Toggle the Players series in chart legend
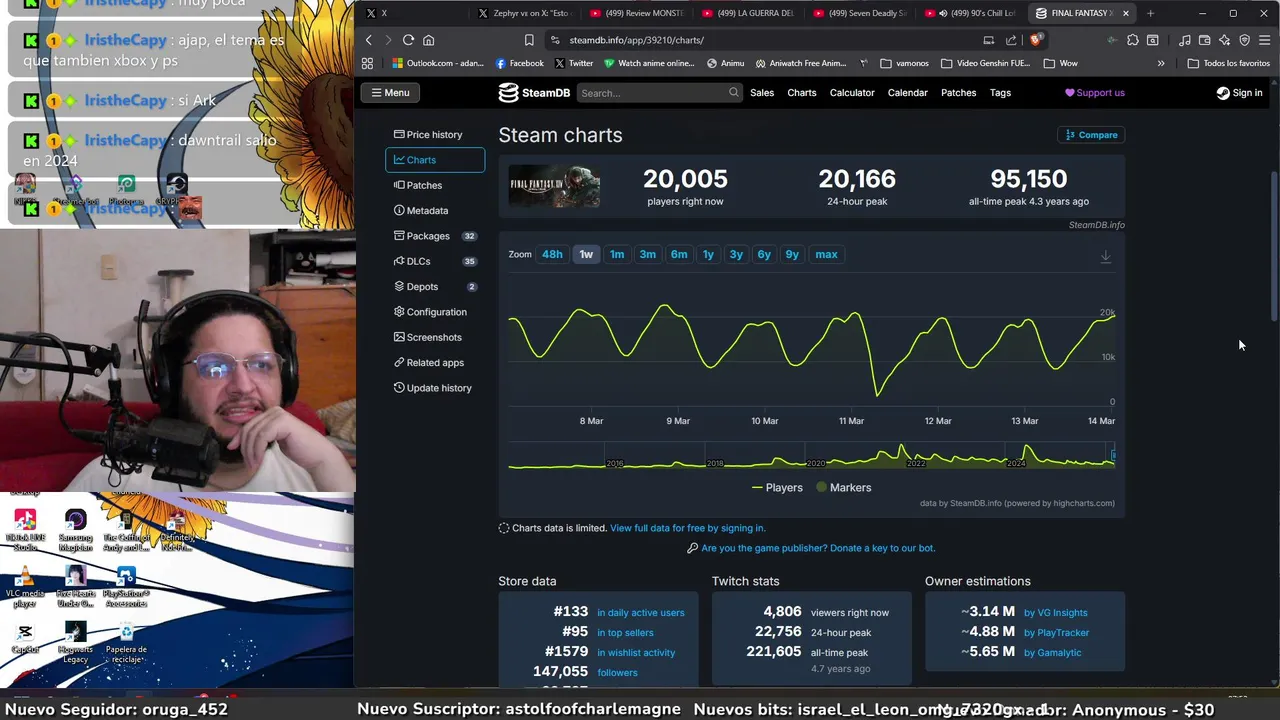The width and height of the screenshot is (1280, 720). (777, 488)
